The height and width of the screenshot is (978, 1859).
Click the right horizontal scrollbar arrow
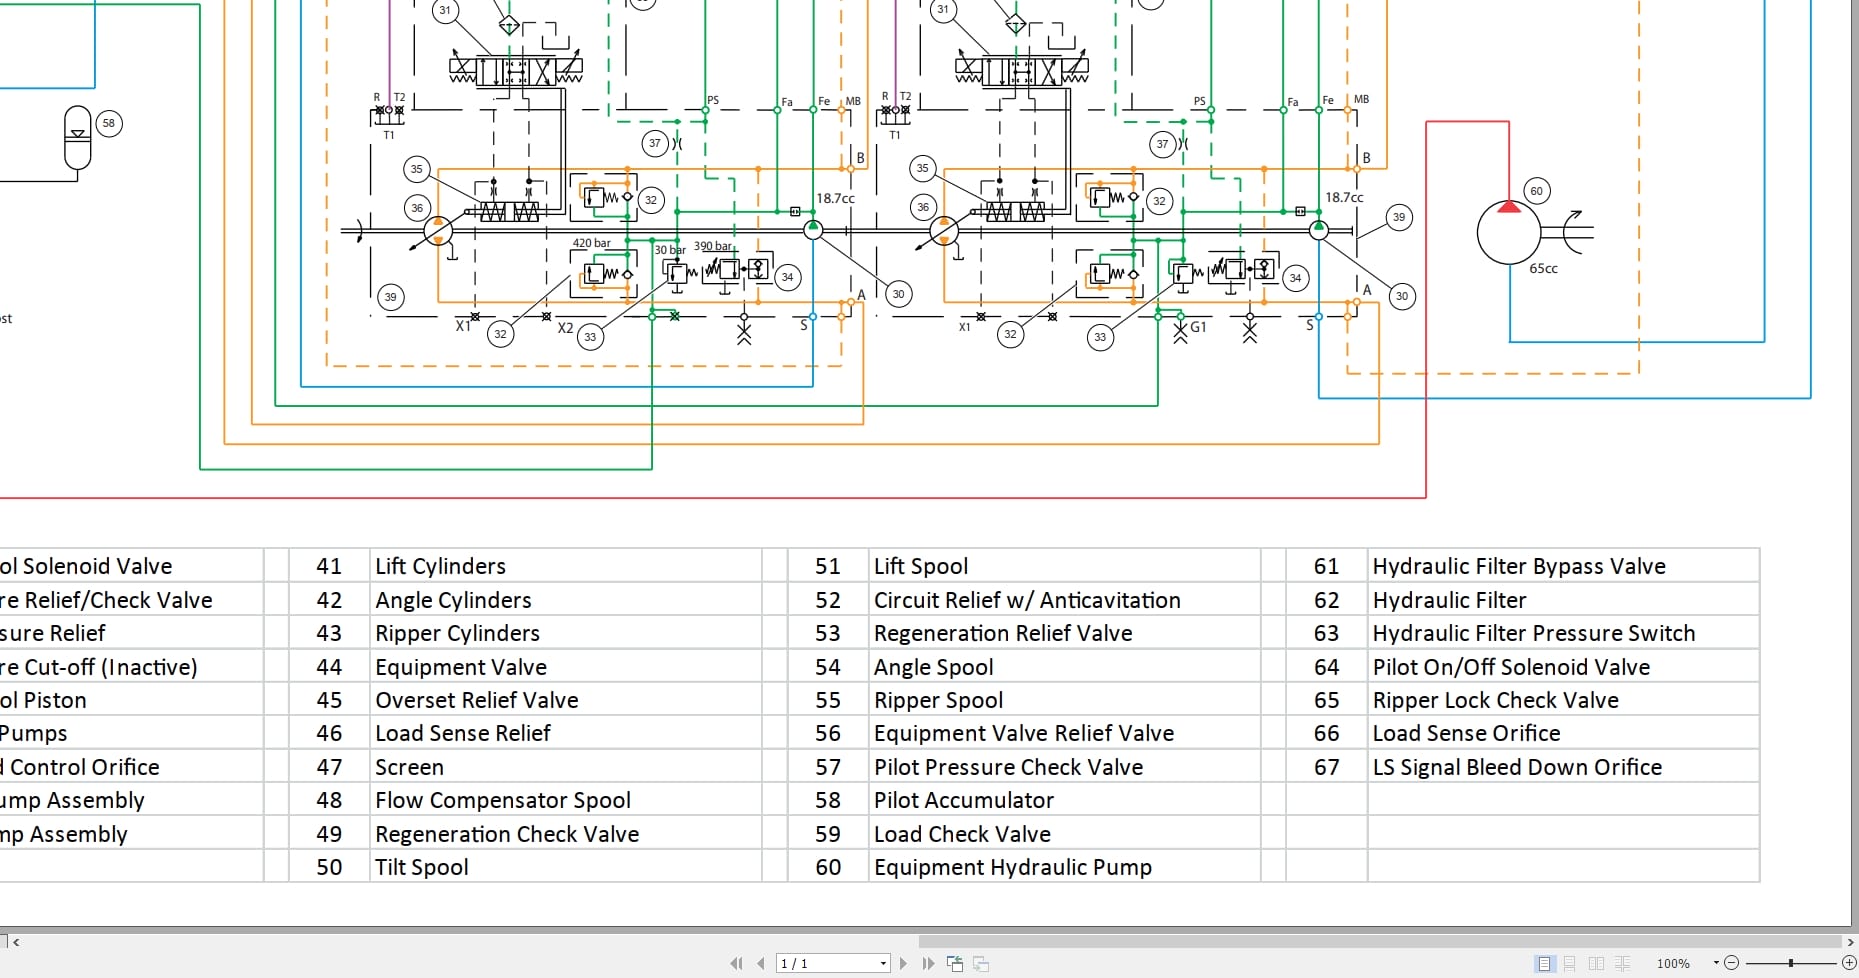pos(1852,941)
